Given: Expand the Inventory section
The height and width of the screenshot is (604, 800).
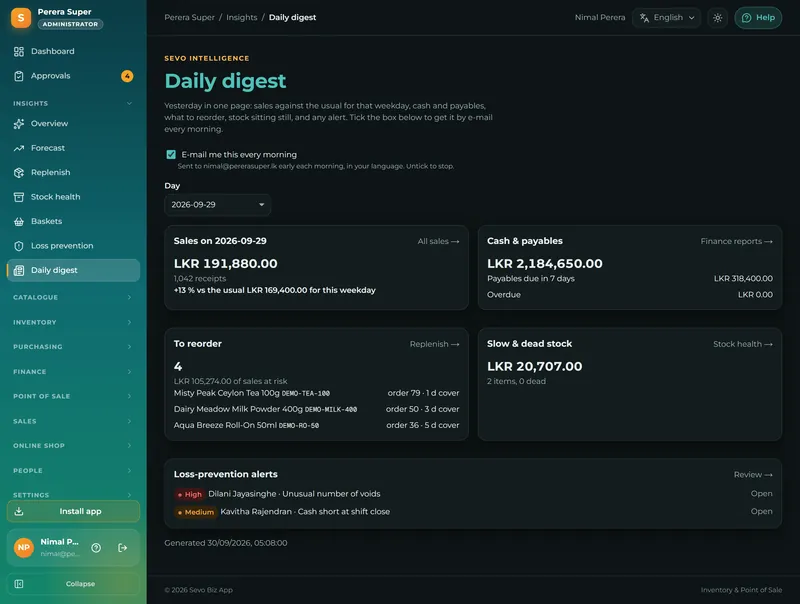Looking at the screenshot, I should pyautogui.click(x=73, y=322).
